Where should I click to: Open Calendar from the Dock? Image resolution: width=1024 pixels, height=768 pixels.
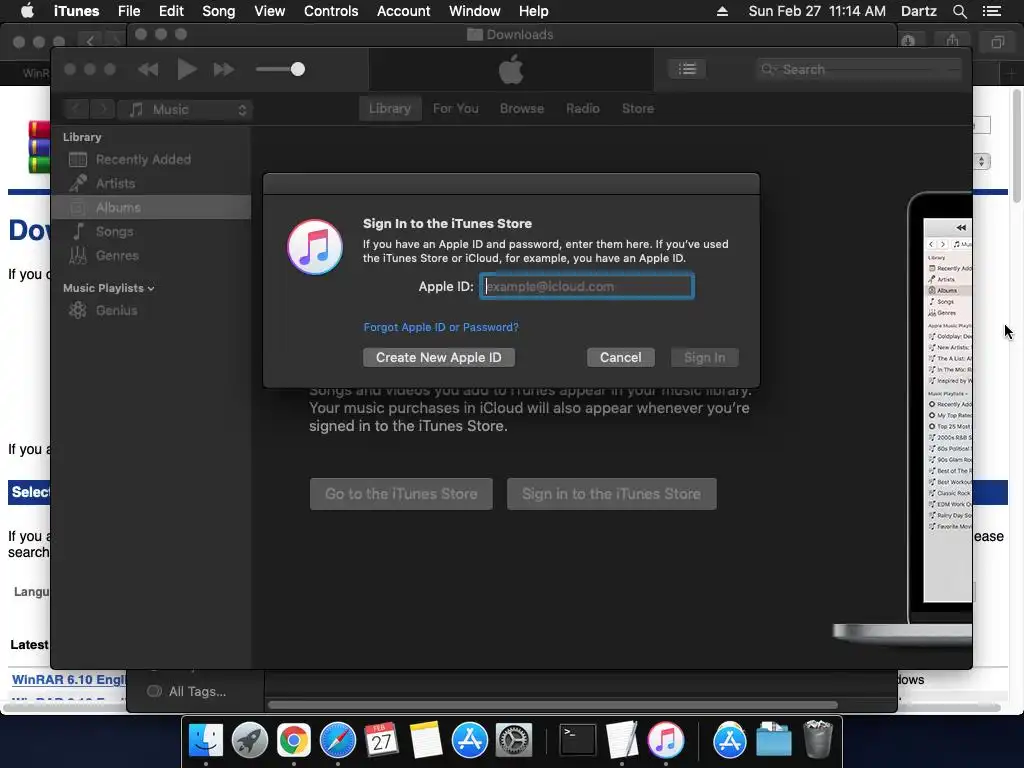(381, 741)
